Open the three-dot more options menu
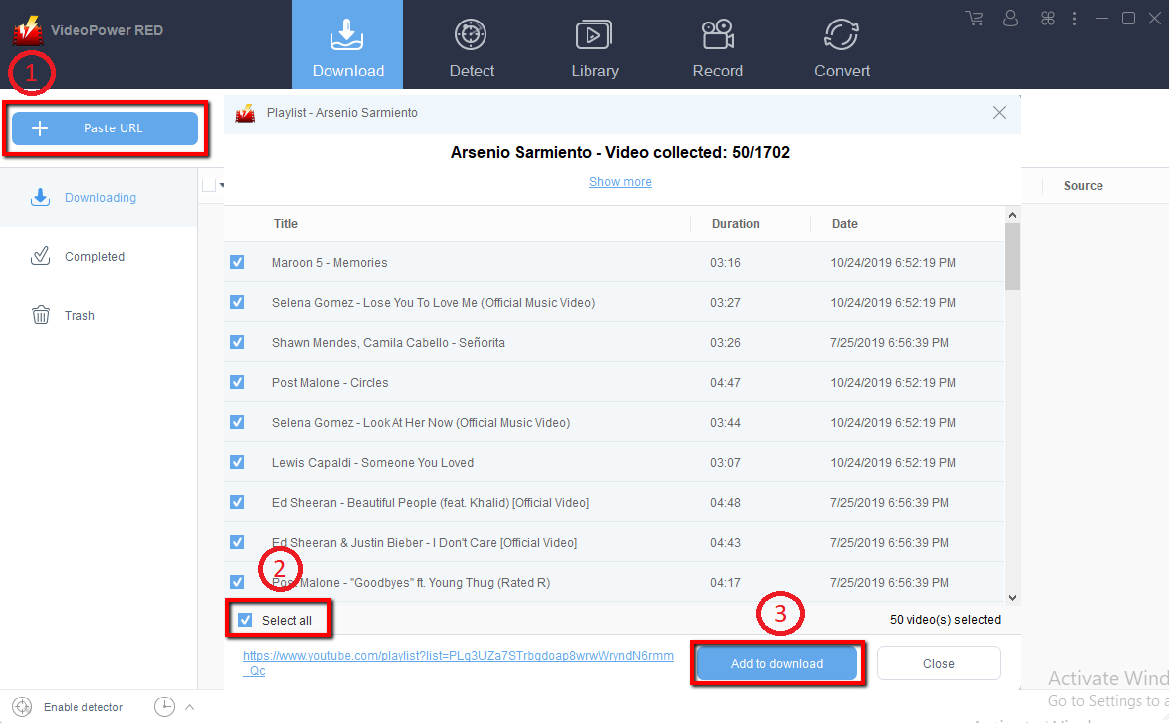The height and width of the screenshot is (723, 1169). 1074,18
